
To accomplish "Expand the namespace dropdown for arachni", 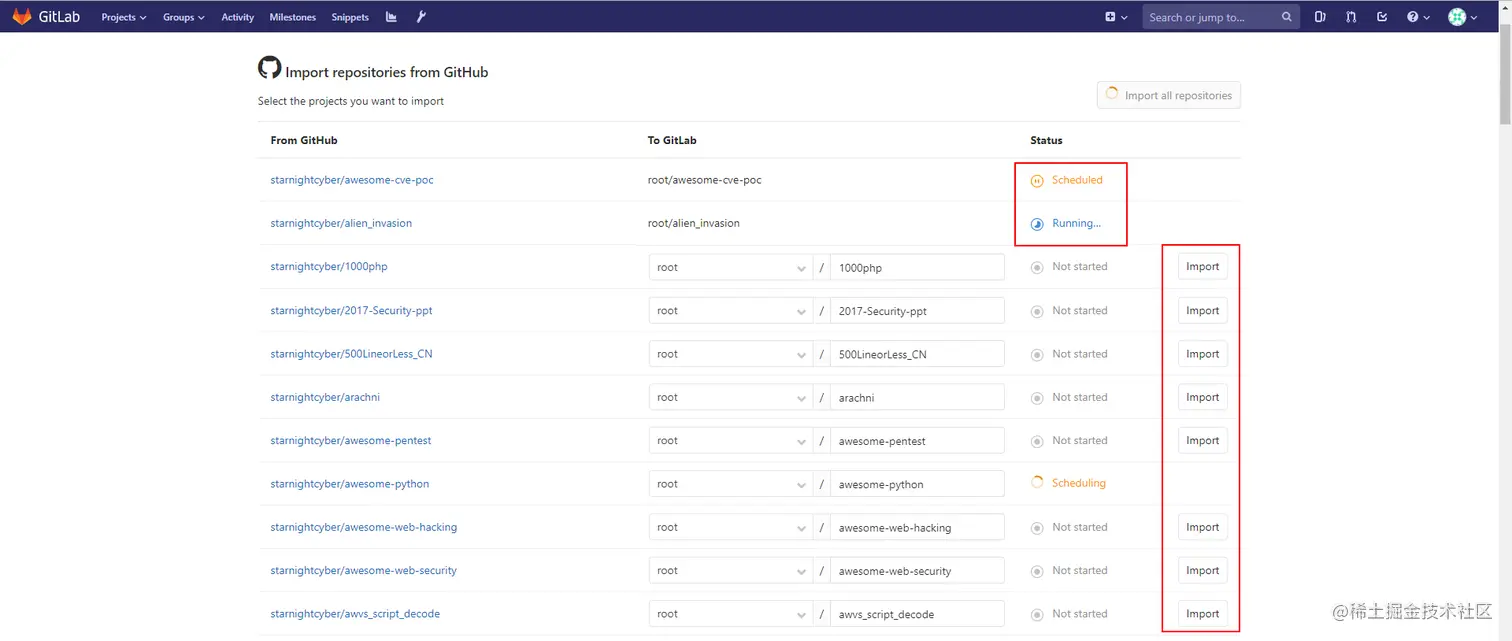I will click(731, 397).
